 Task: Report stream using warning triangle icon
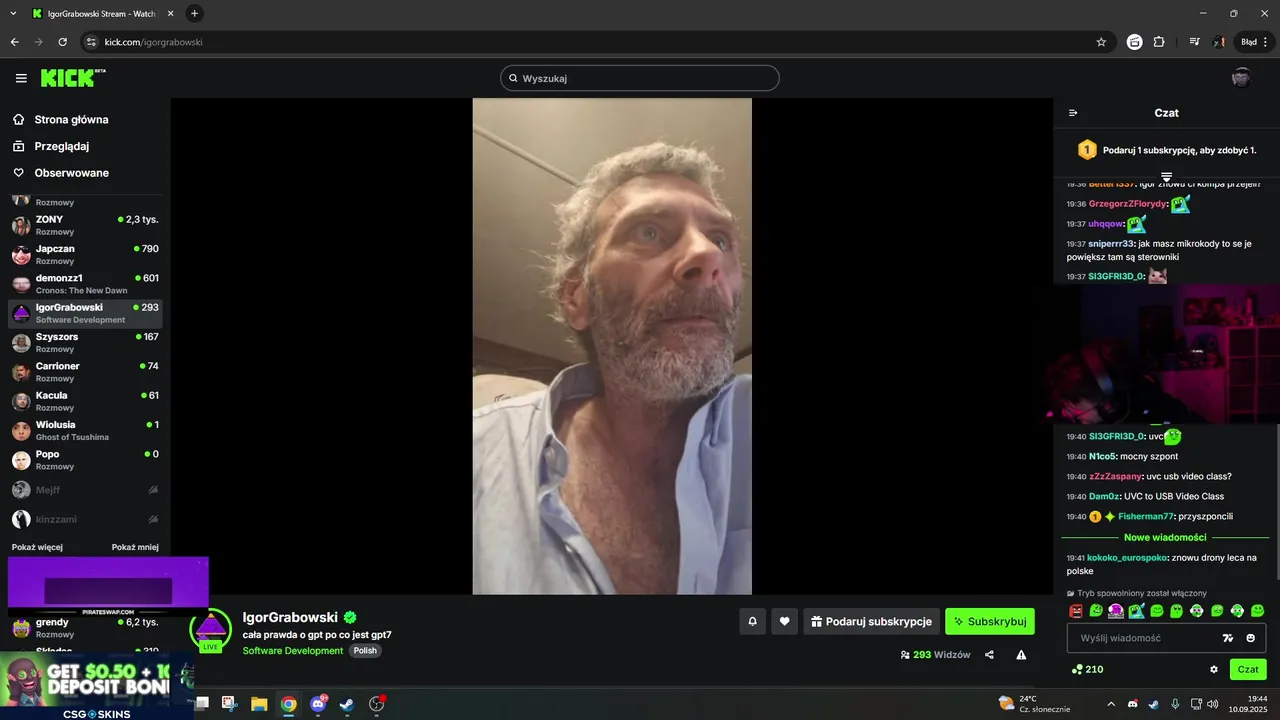[x=1021, y=655]
